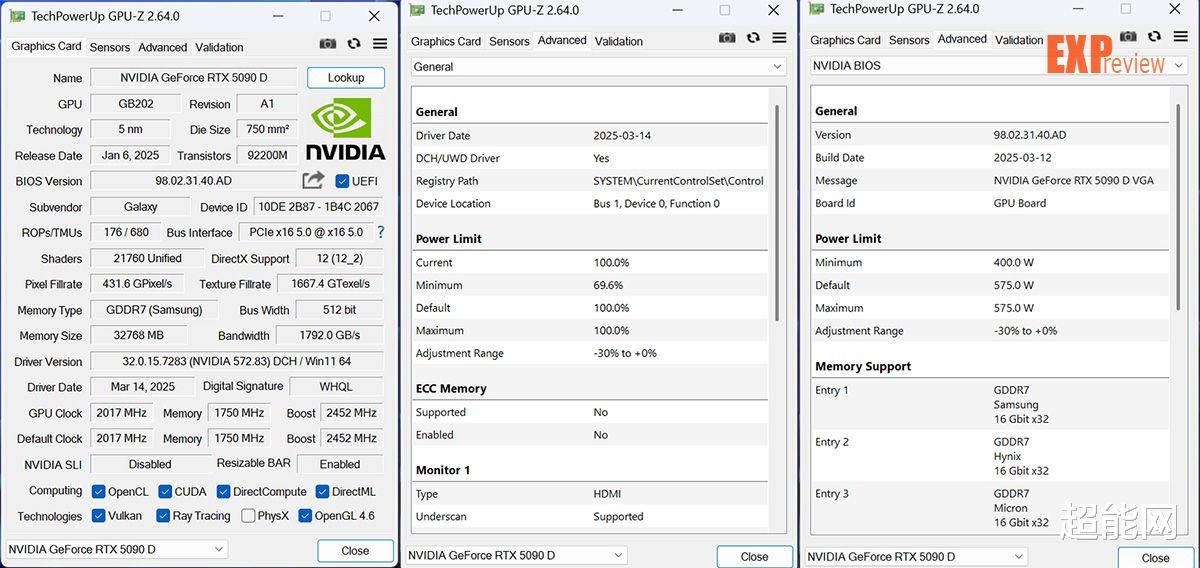Click the Driver Version field
Viewport: 1200px width, 568px height.
pos(237,361)
